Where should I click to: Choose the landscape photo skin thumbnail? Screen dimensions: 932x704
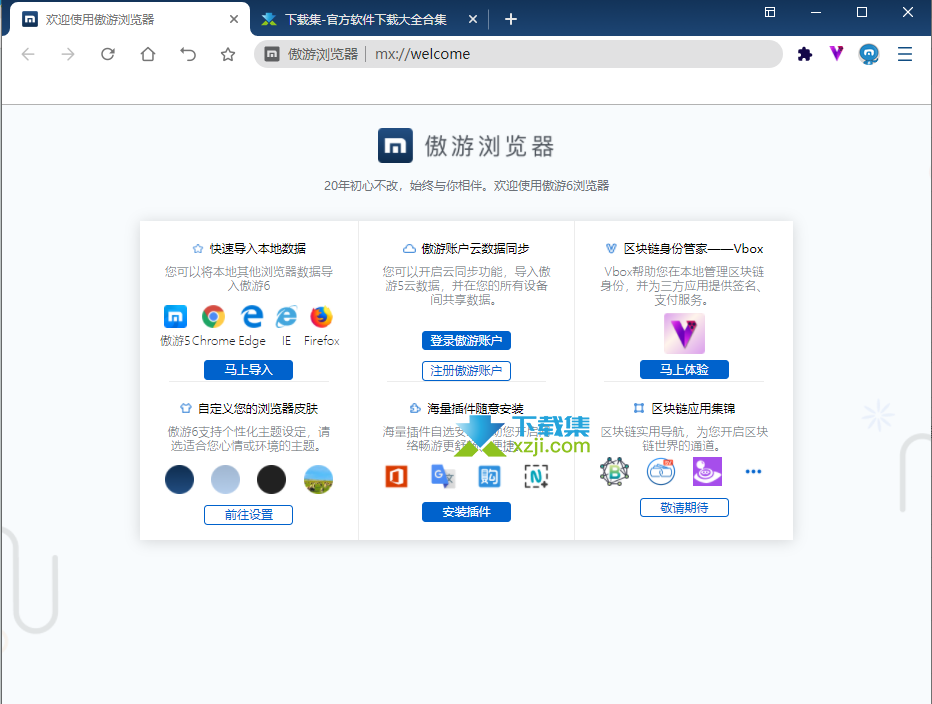318,479
